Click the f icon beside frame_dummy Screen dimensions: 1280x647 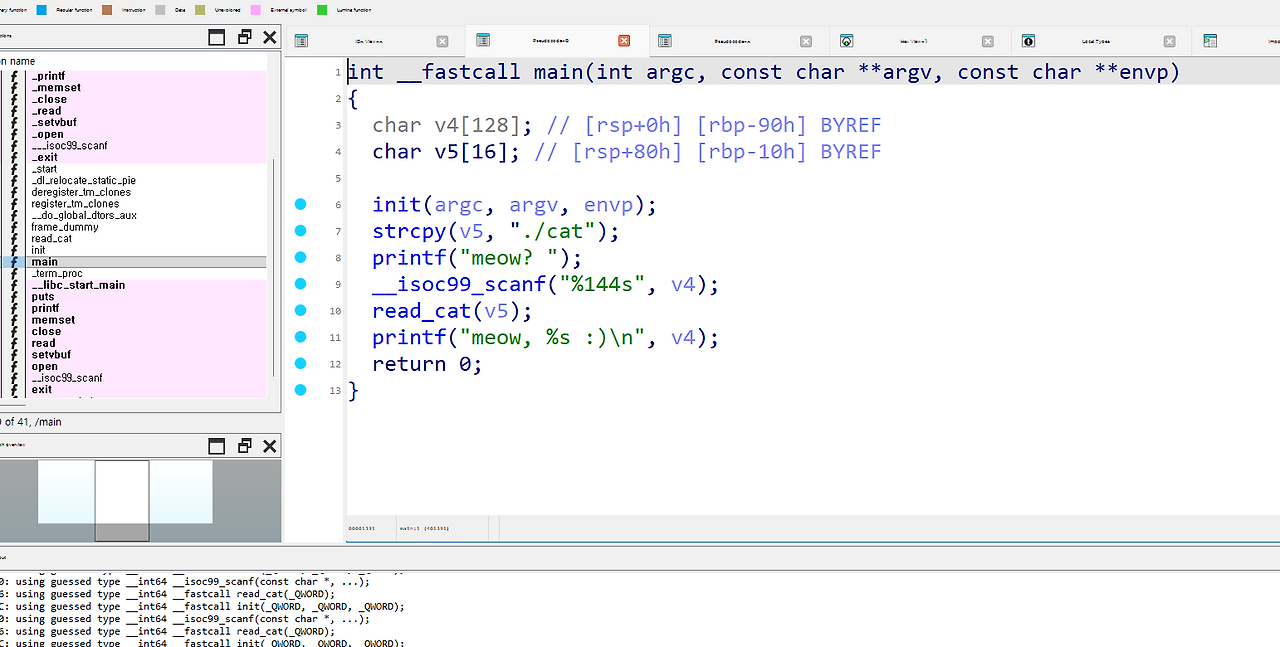pos(14,227)
